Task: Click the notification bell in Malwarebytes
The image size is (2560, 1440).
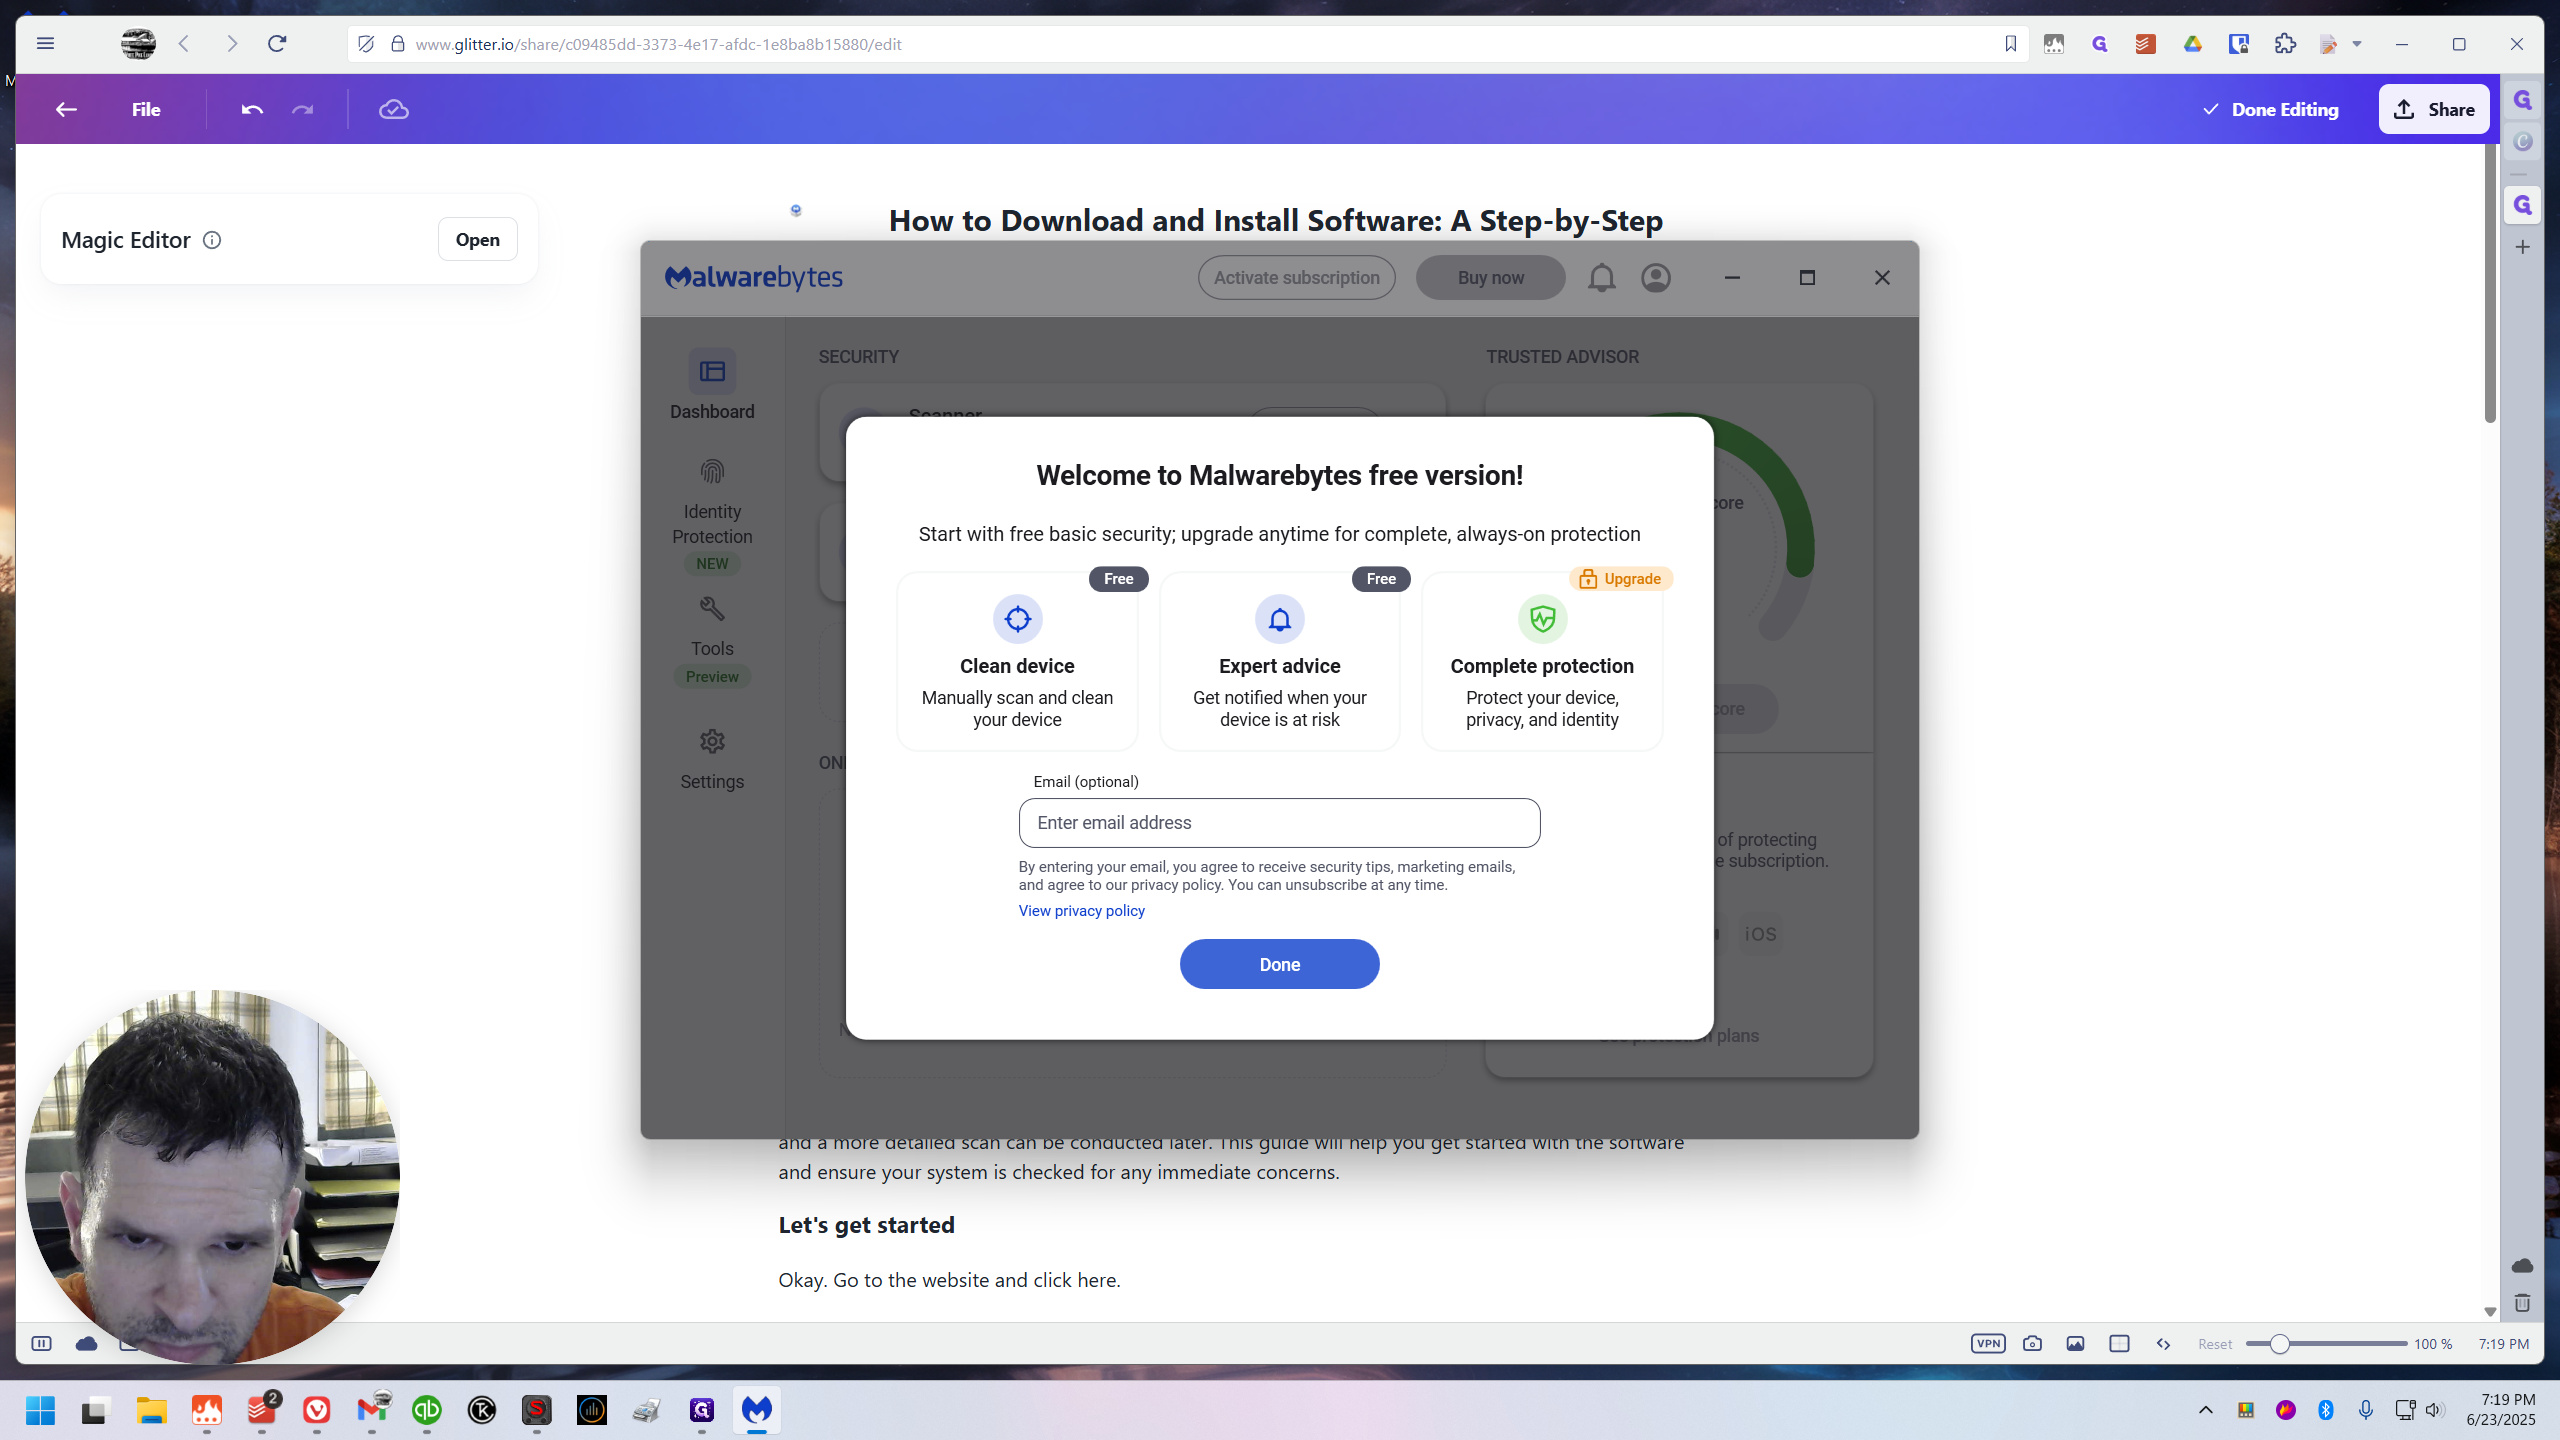Action: tap(1601, 277)
